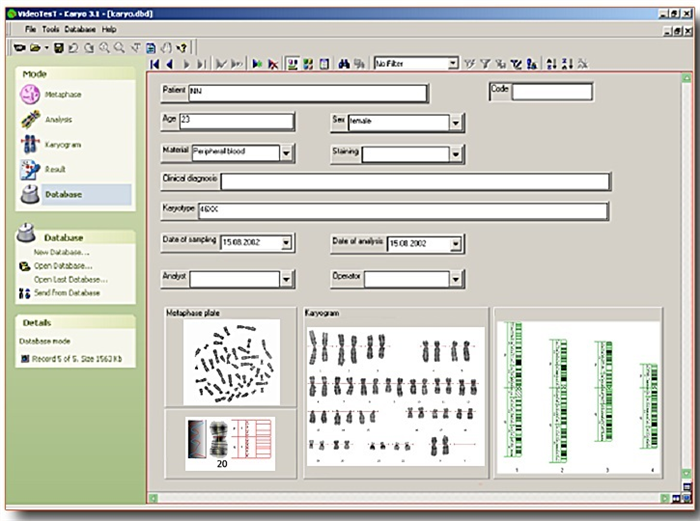Image resolution: width=700 pixels, height=521 pixels.
Task: Click the Karyogram image thumbnail
Action: (x=395, y=396)
